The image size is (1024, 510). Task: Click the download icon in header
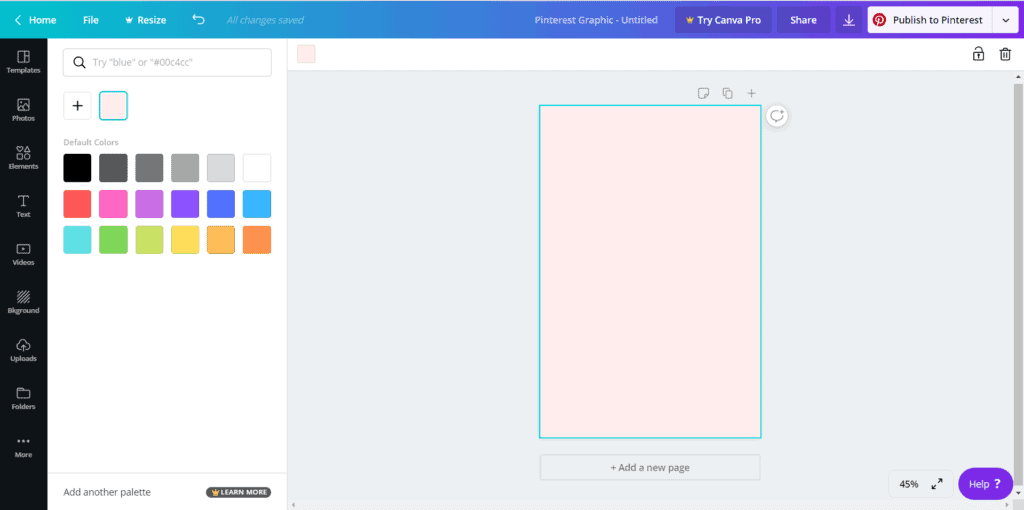pos(848,20)
